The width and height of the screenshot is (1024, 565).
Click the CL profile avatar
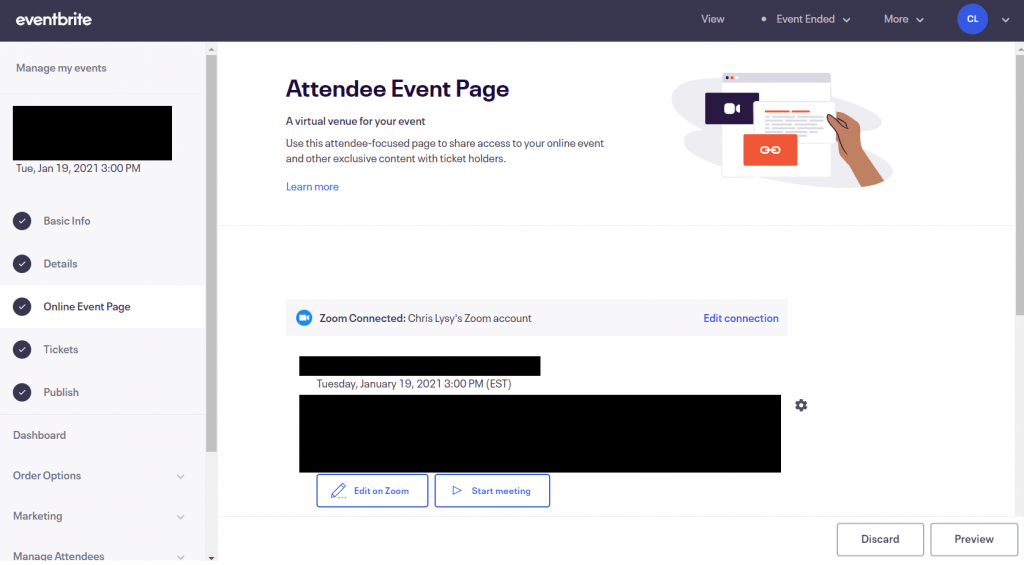click(972, 19)
